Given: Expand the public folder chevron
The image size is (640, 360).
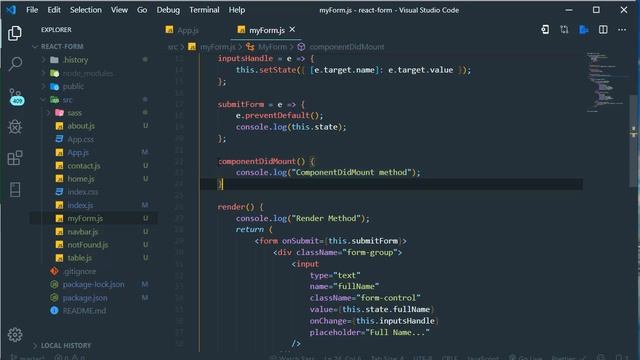Looking at the screenshot, I should tap(43, 87).
